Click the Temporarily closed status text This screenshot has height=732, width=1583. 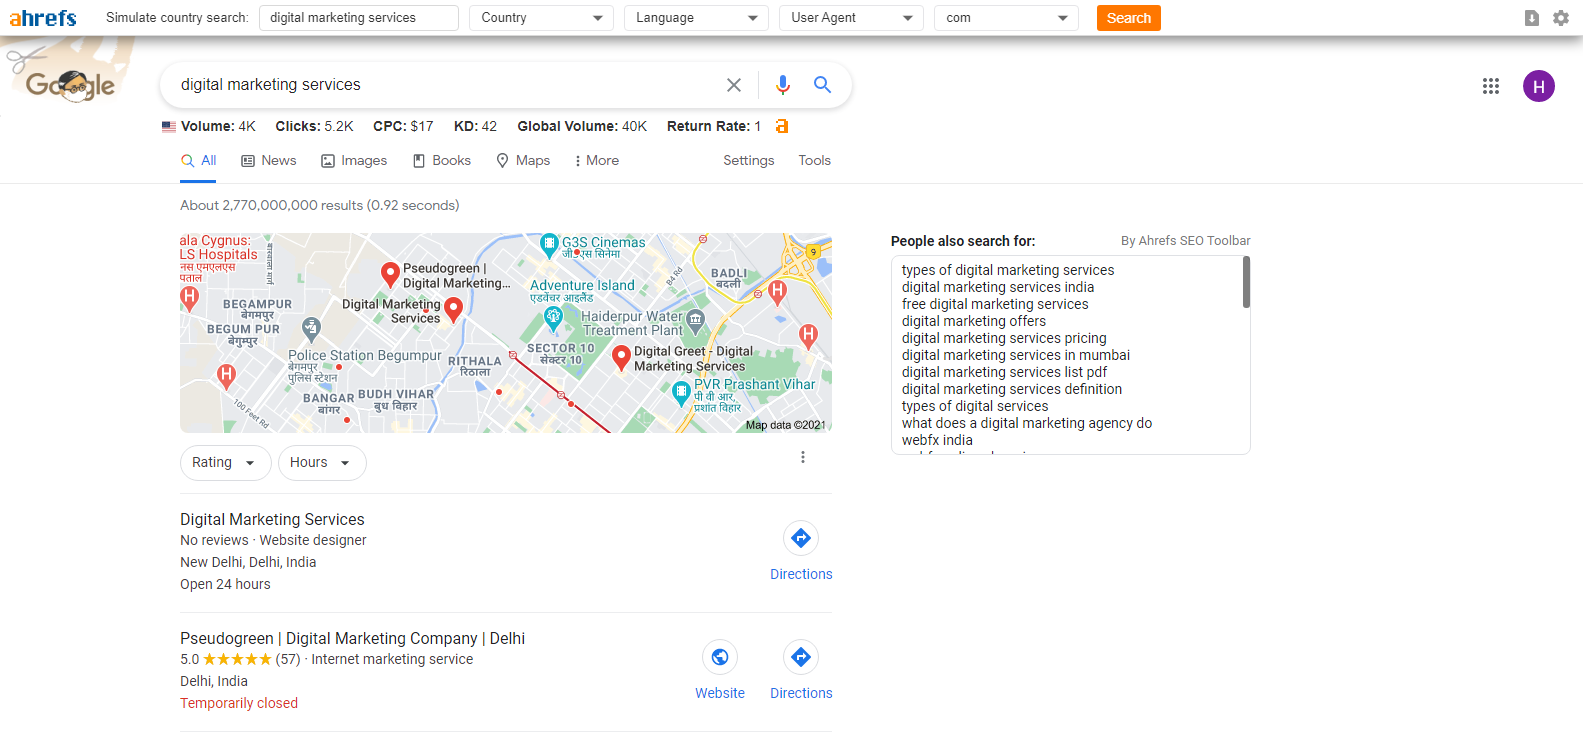pyautogui.click(x=239, y=703)
